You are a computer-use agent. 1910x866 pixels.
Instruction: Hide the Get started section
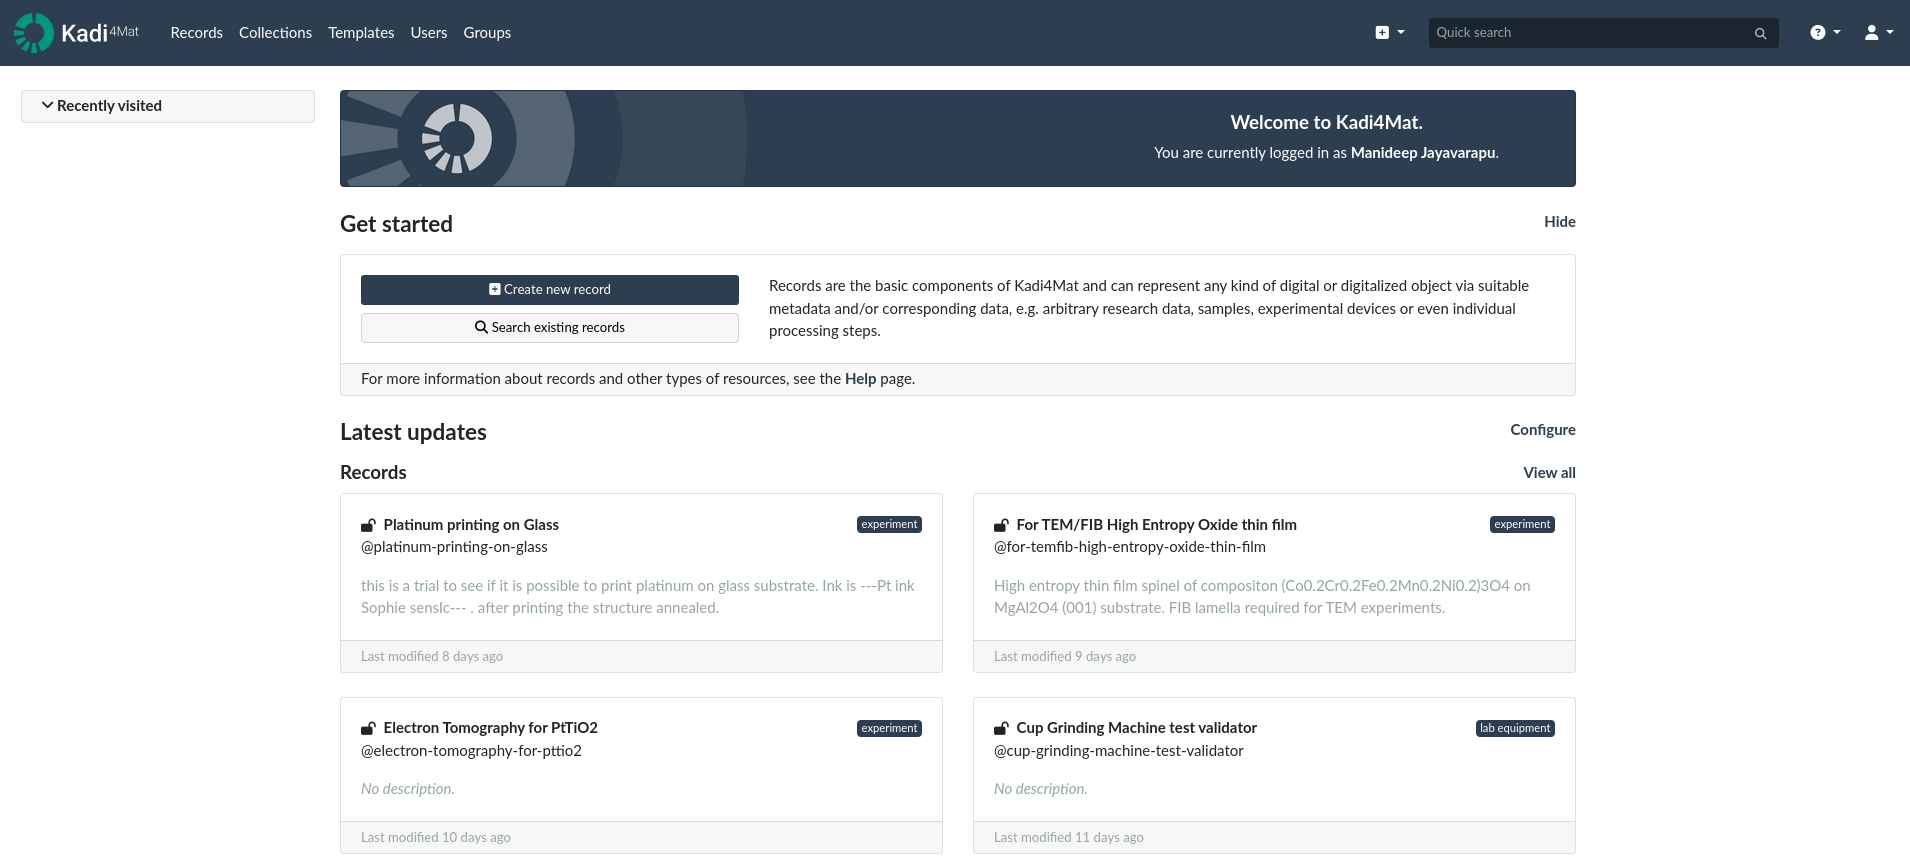(x=1559, y=222)
